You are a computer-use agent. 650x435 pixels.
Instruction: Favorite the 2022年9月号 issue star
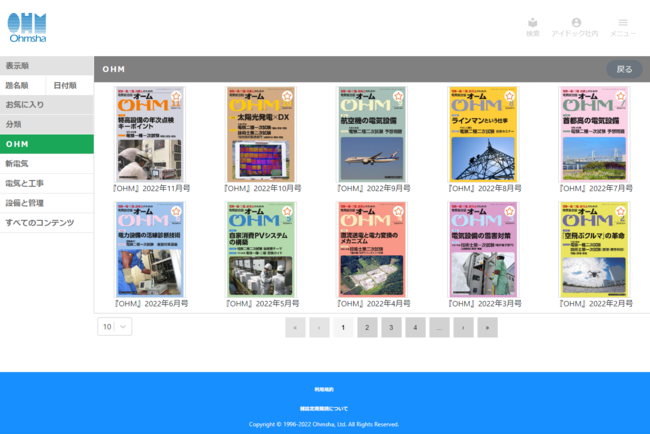(x=398, y=96)
